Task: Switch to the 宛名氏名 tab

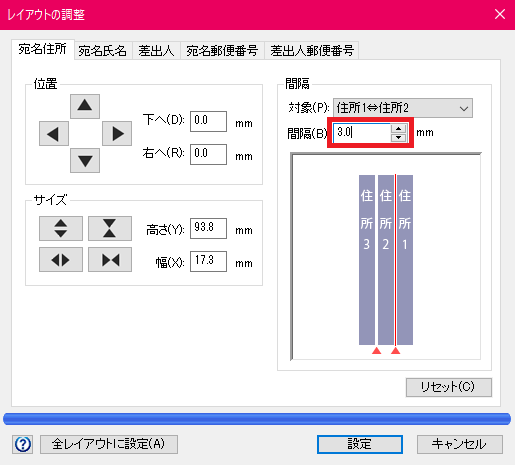Action: (x=103, y=51)
